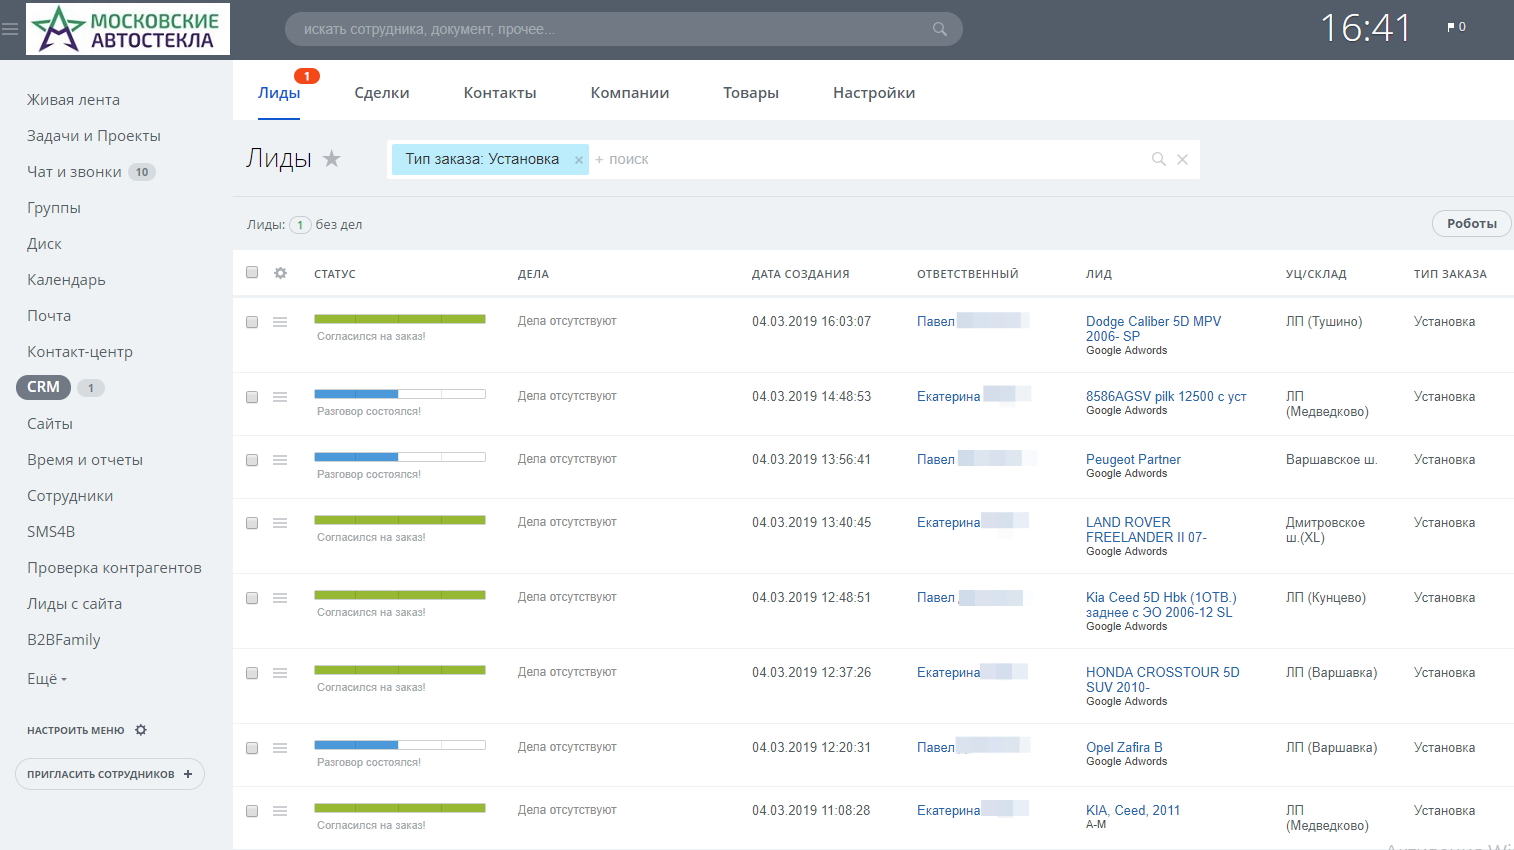Click the Пригласить сотрудников button
Viewport: 1514px width, 850px height.
pyautogui.click(x=110, y=774)
